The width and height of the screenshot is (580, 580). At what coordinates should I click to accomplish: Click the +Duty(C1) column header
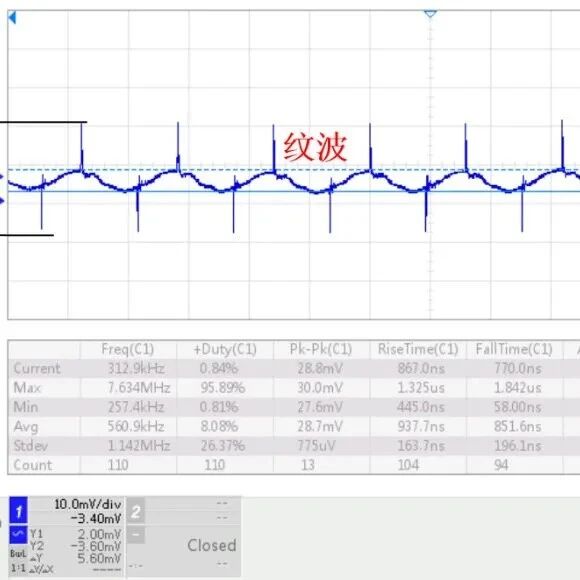pos(225,349)
